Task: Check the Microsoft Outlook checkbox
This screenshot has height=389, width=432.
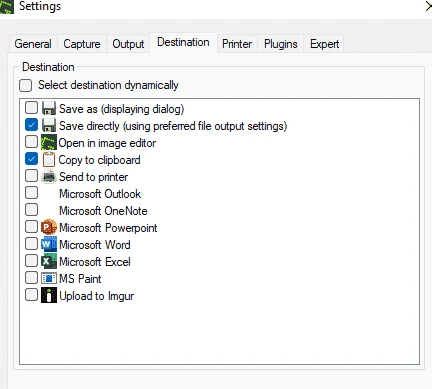Action: (31, 193)
